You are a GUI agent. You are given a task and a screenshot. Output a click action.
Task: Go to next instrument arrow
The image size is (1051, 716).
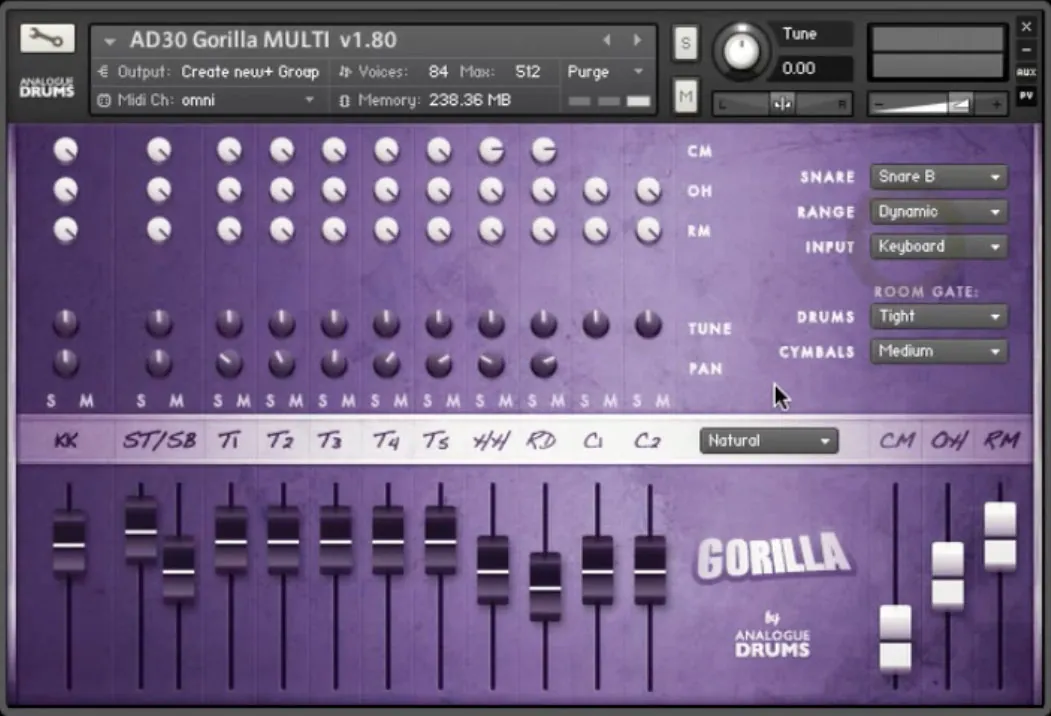coord(637,40)
